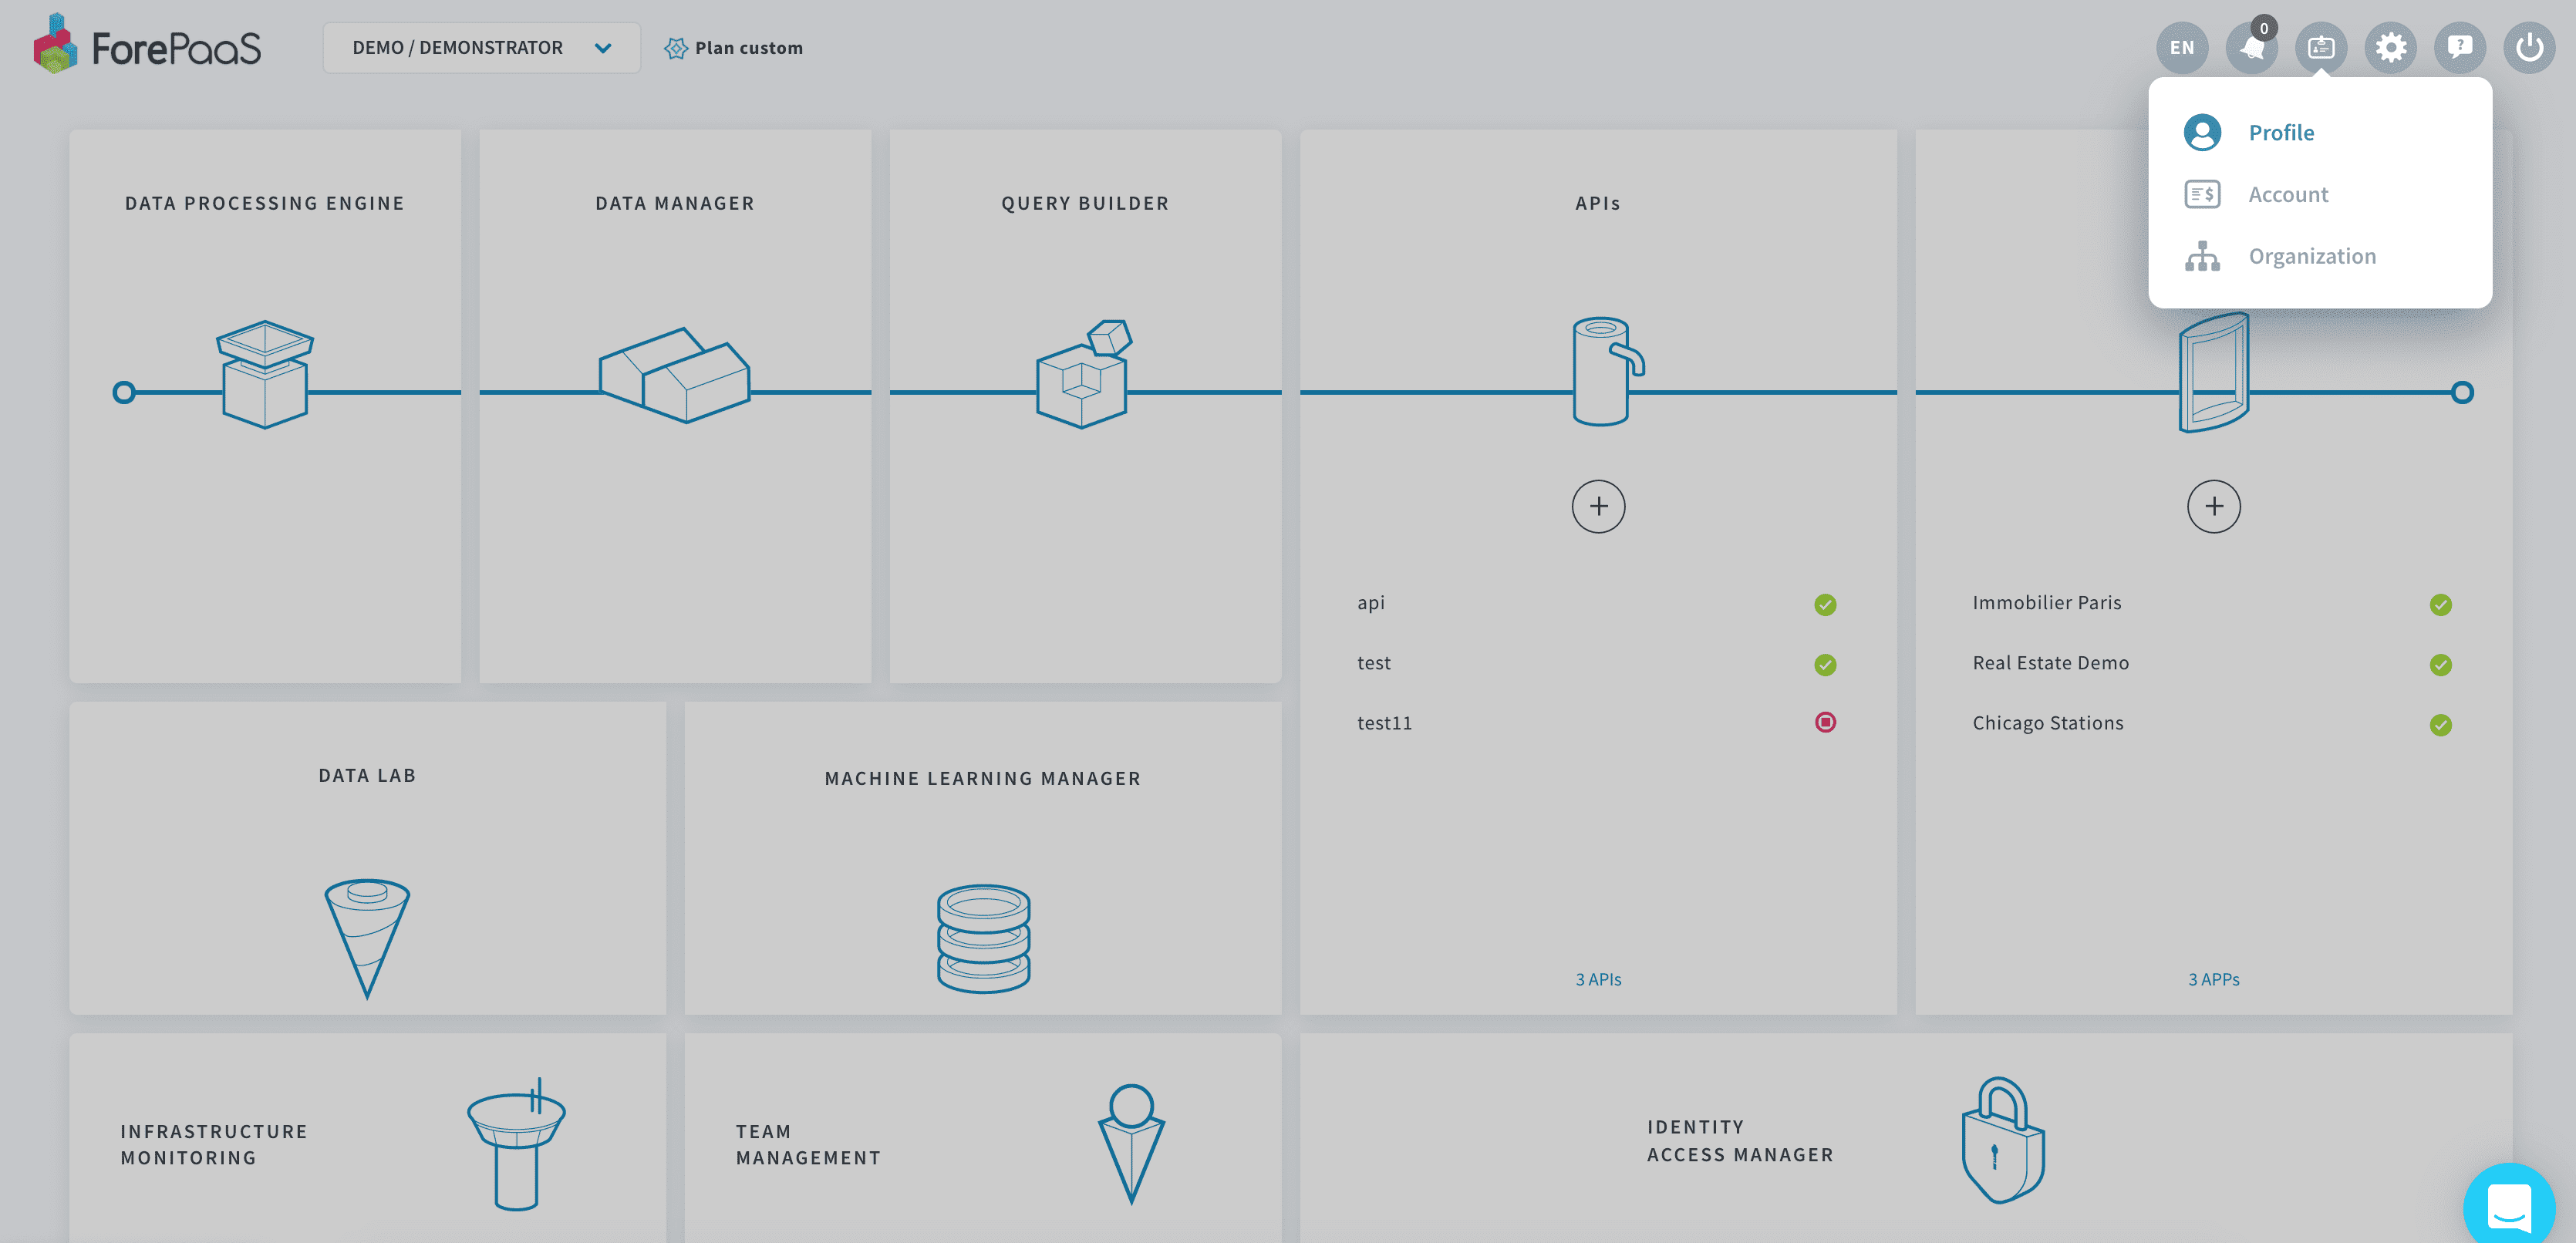Expand the DEMO / DEMONSTRATOR dataplant dropdown
This screenshot has width=2576, height=1243.
tap(481, 48)
